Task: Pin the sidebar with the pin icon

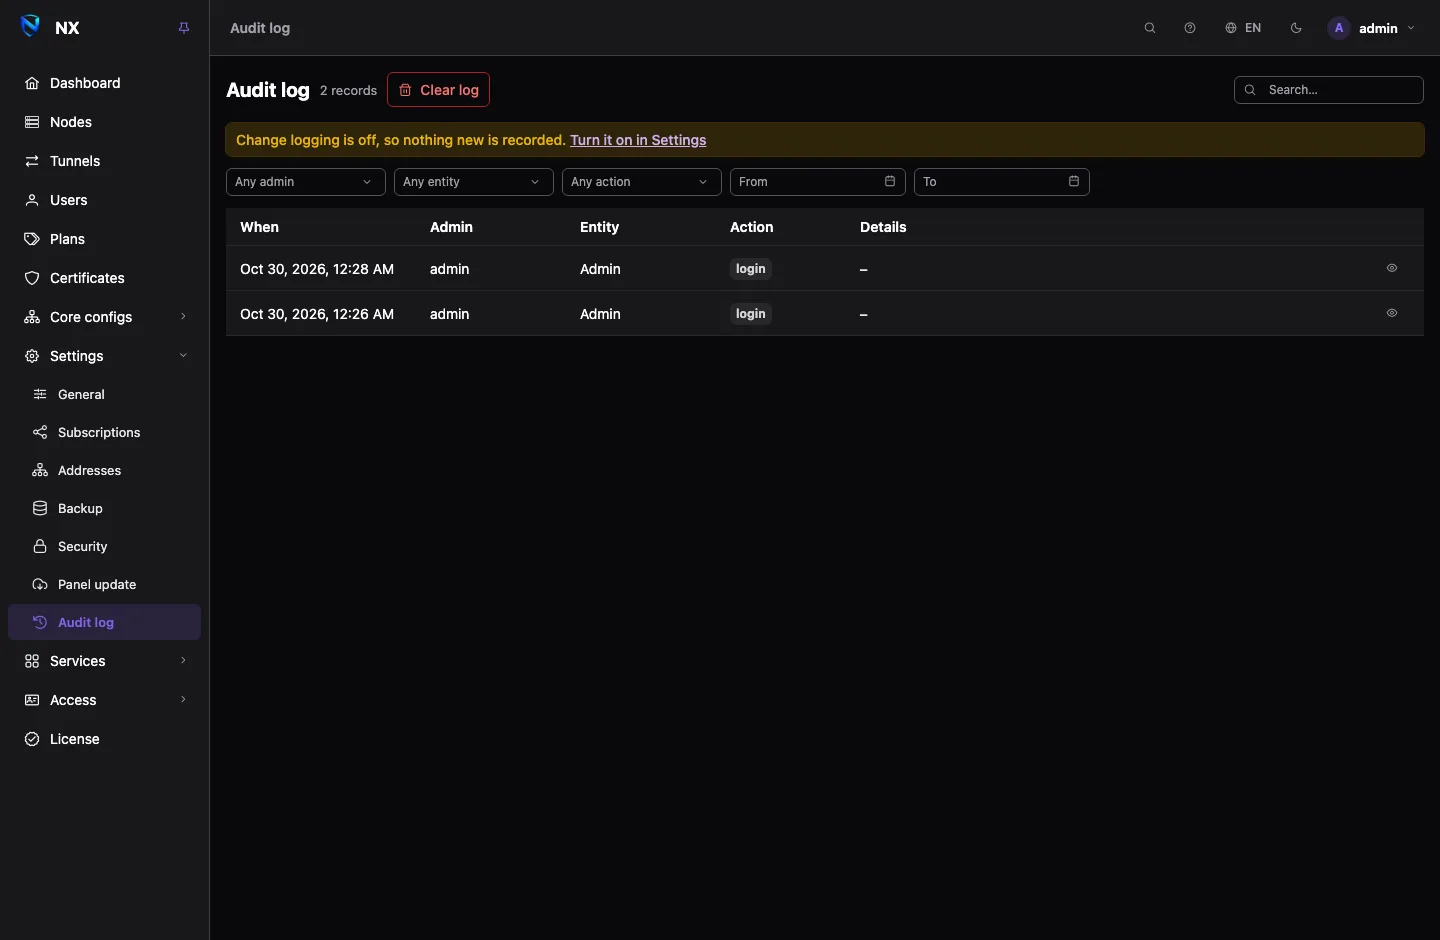Action: click(184, 28)
